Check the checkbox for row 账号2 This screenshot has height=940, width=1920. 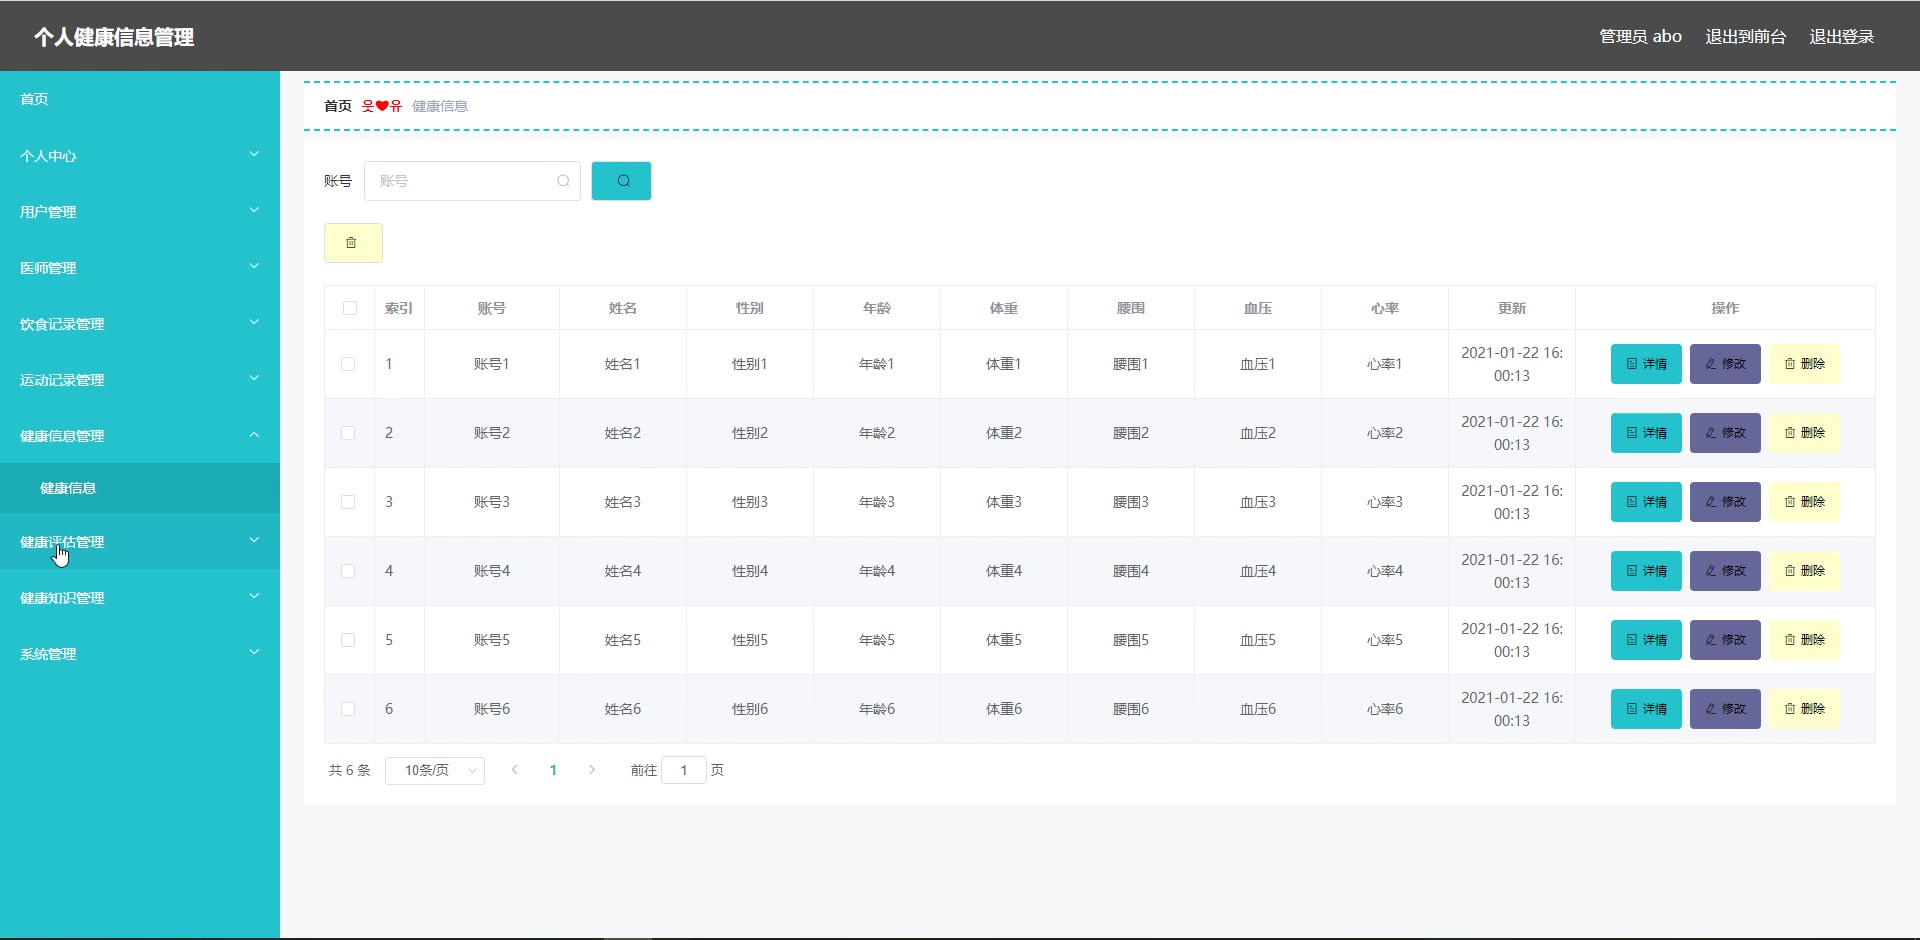pyautogui.click(x=348, y=433)
